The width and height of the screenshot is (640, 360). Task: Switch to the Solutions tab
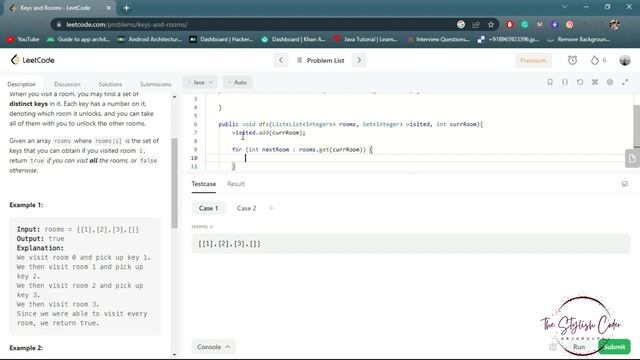point(110,84)
